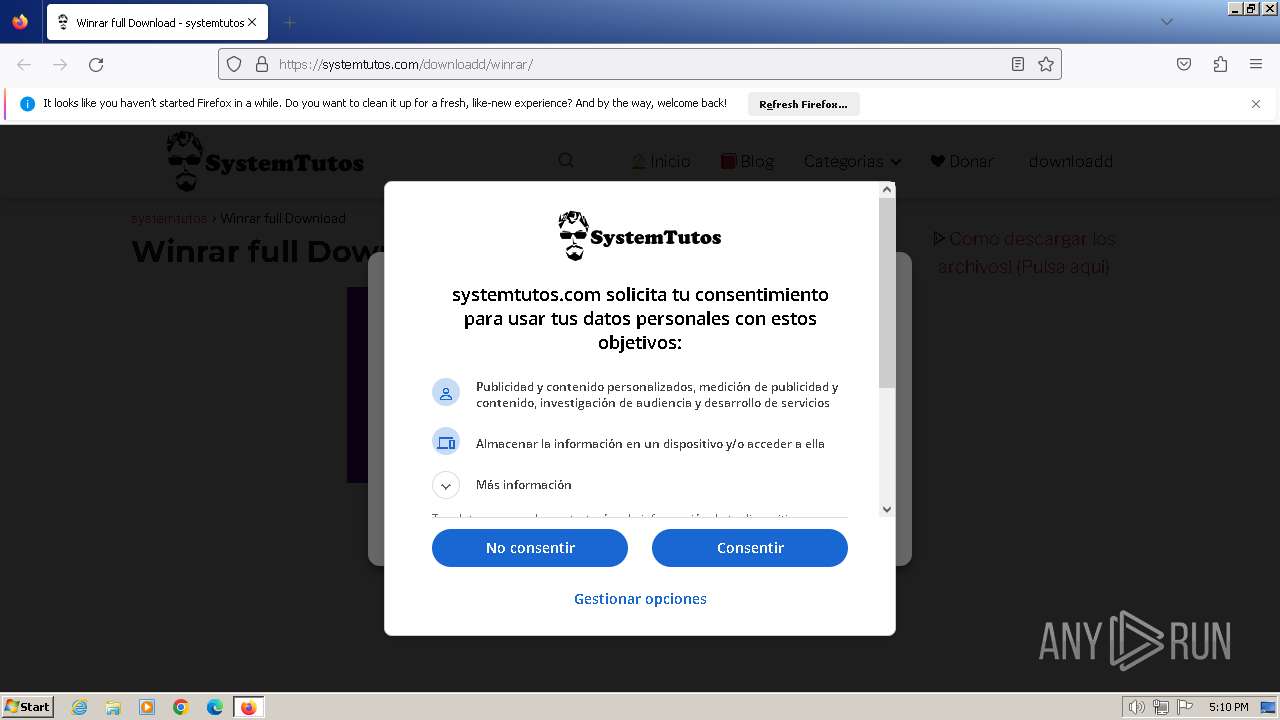This screenshot has width=1280, height=720.
Task: Launch Internet Explorer from taskbar
Action: click(80, 707)
